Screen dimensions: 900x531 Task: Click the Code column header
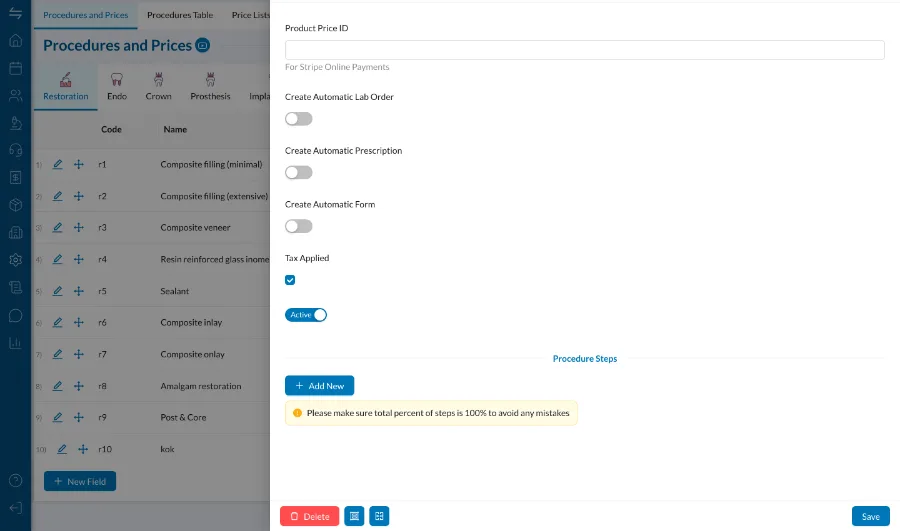point(111,129)
